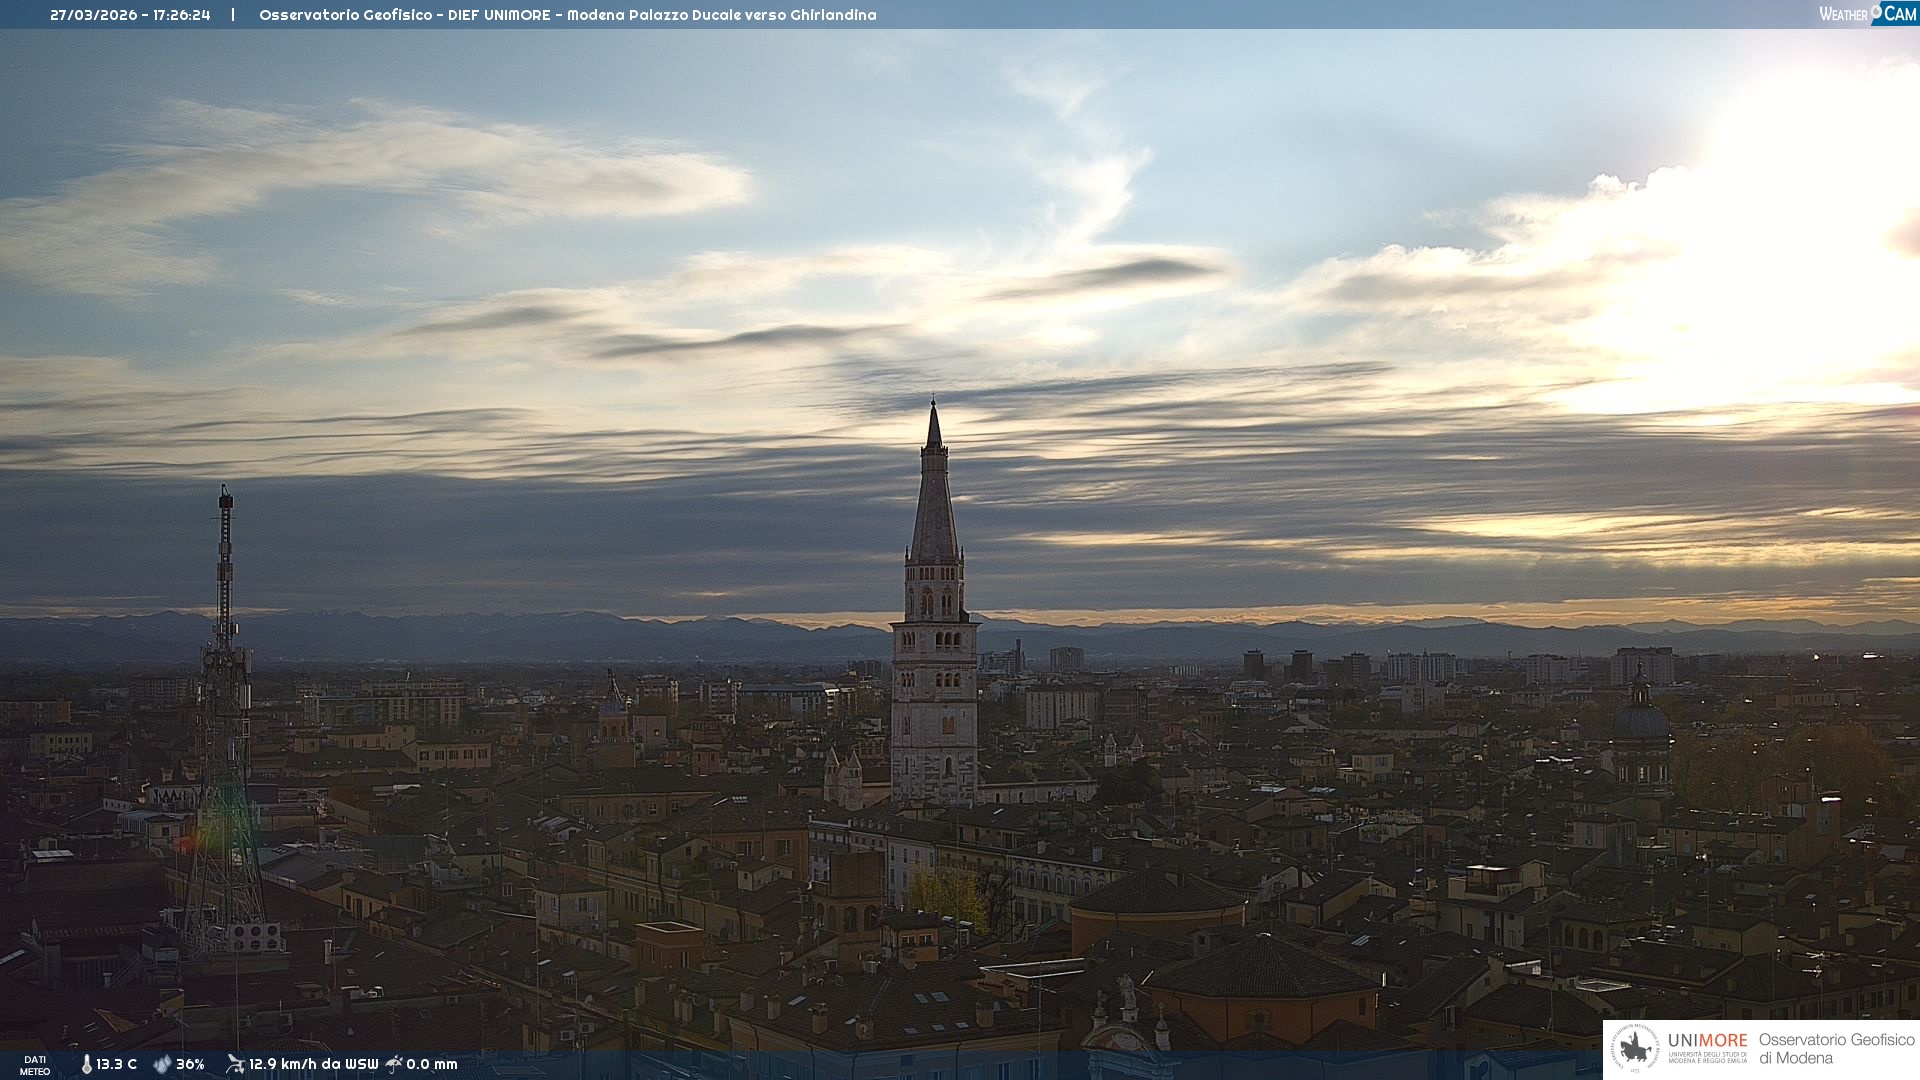
Task: Click the 36% humidity value
Action: point(190,1065)
